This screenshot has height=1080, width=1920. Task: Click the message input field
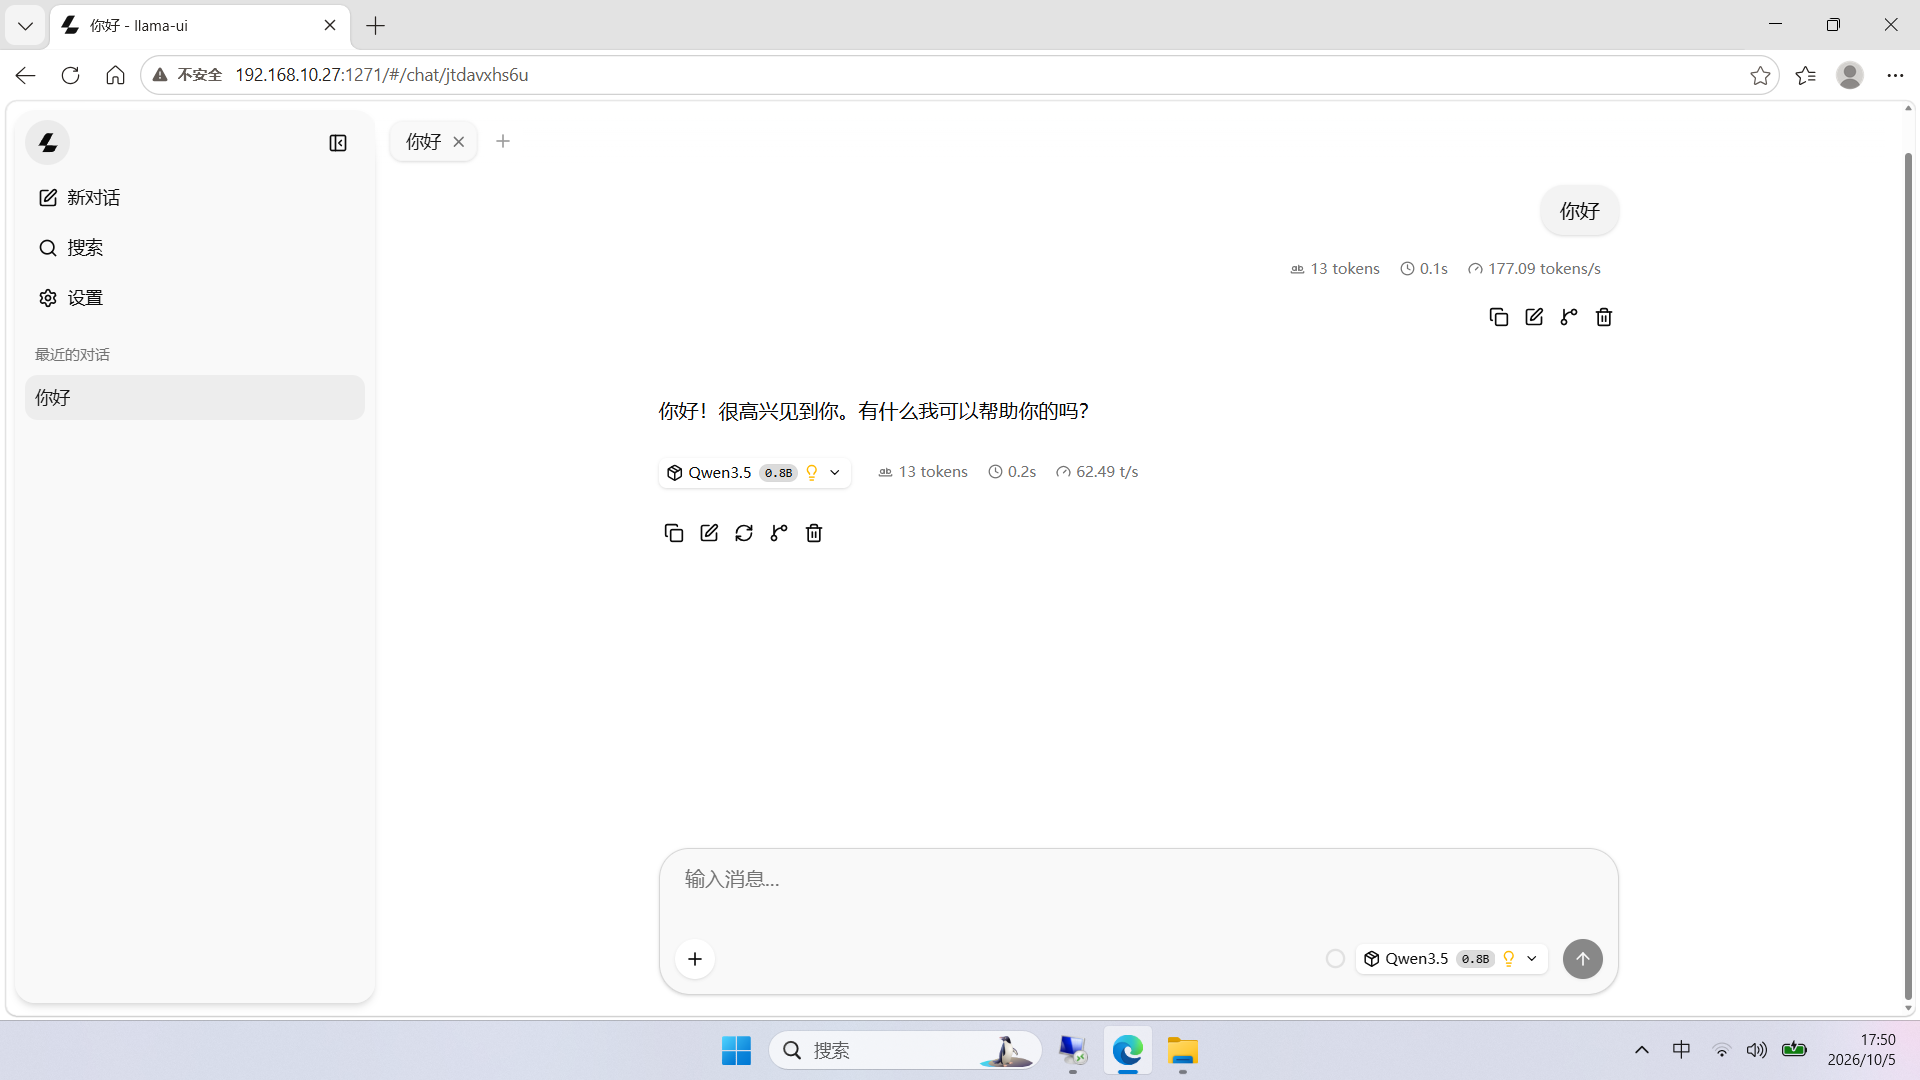pyautogui.click(x=1138, y=880)
